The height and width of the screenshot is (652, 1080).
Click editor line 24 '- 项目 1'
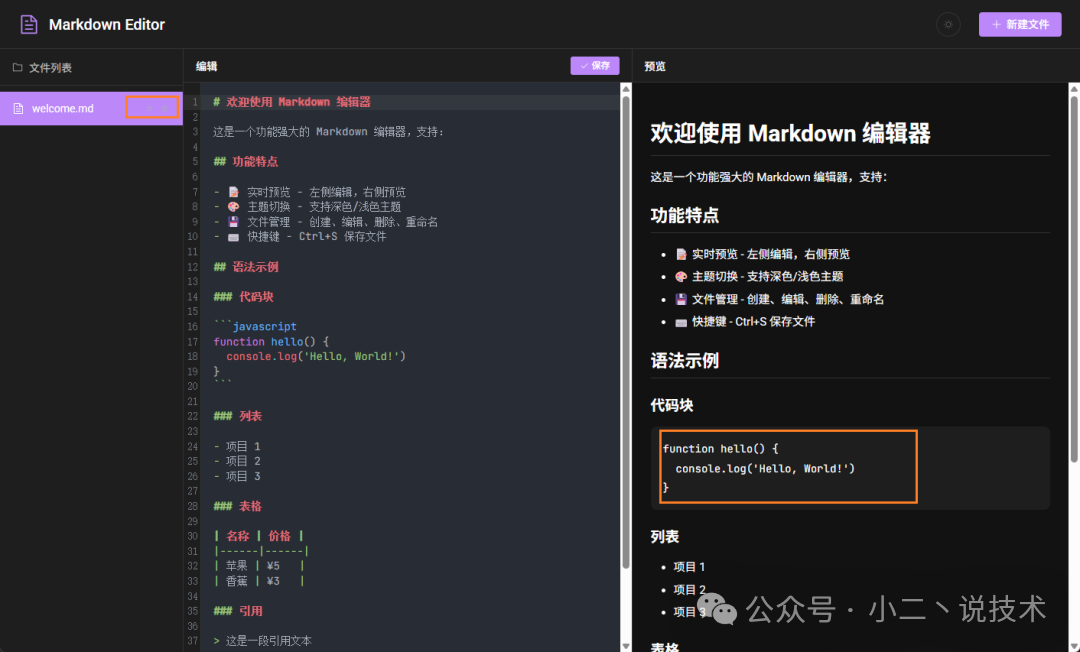237,446
